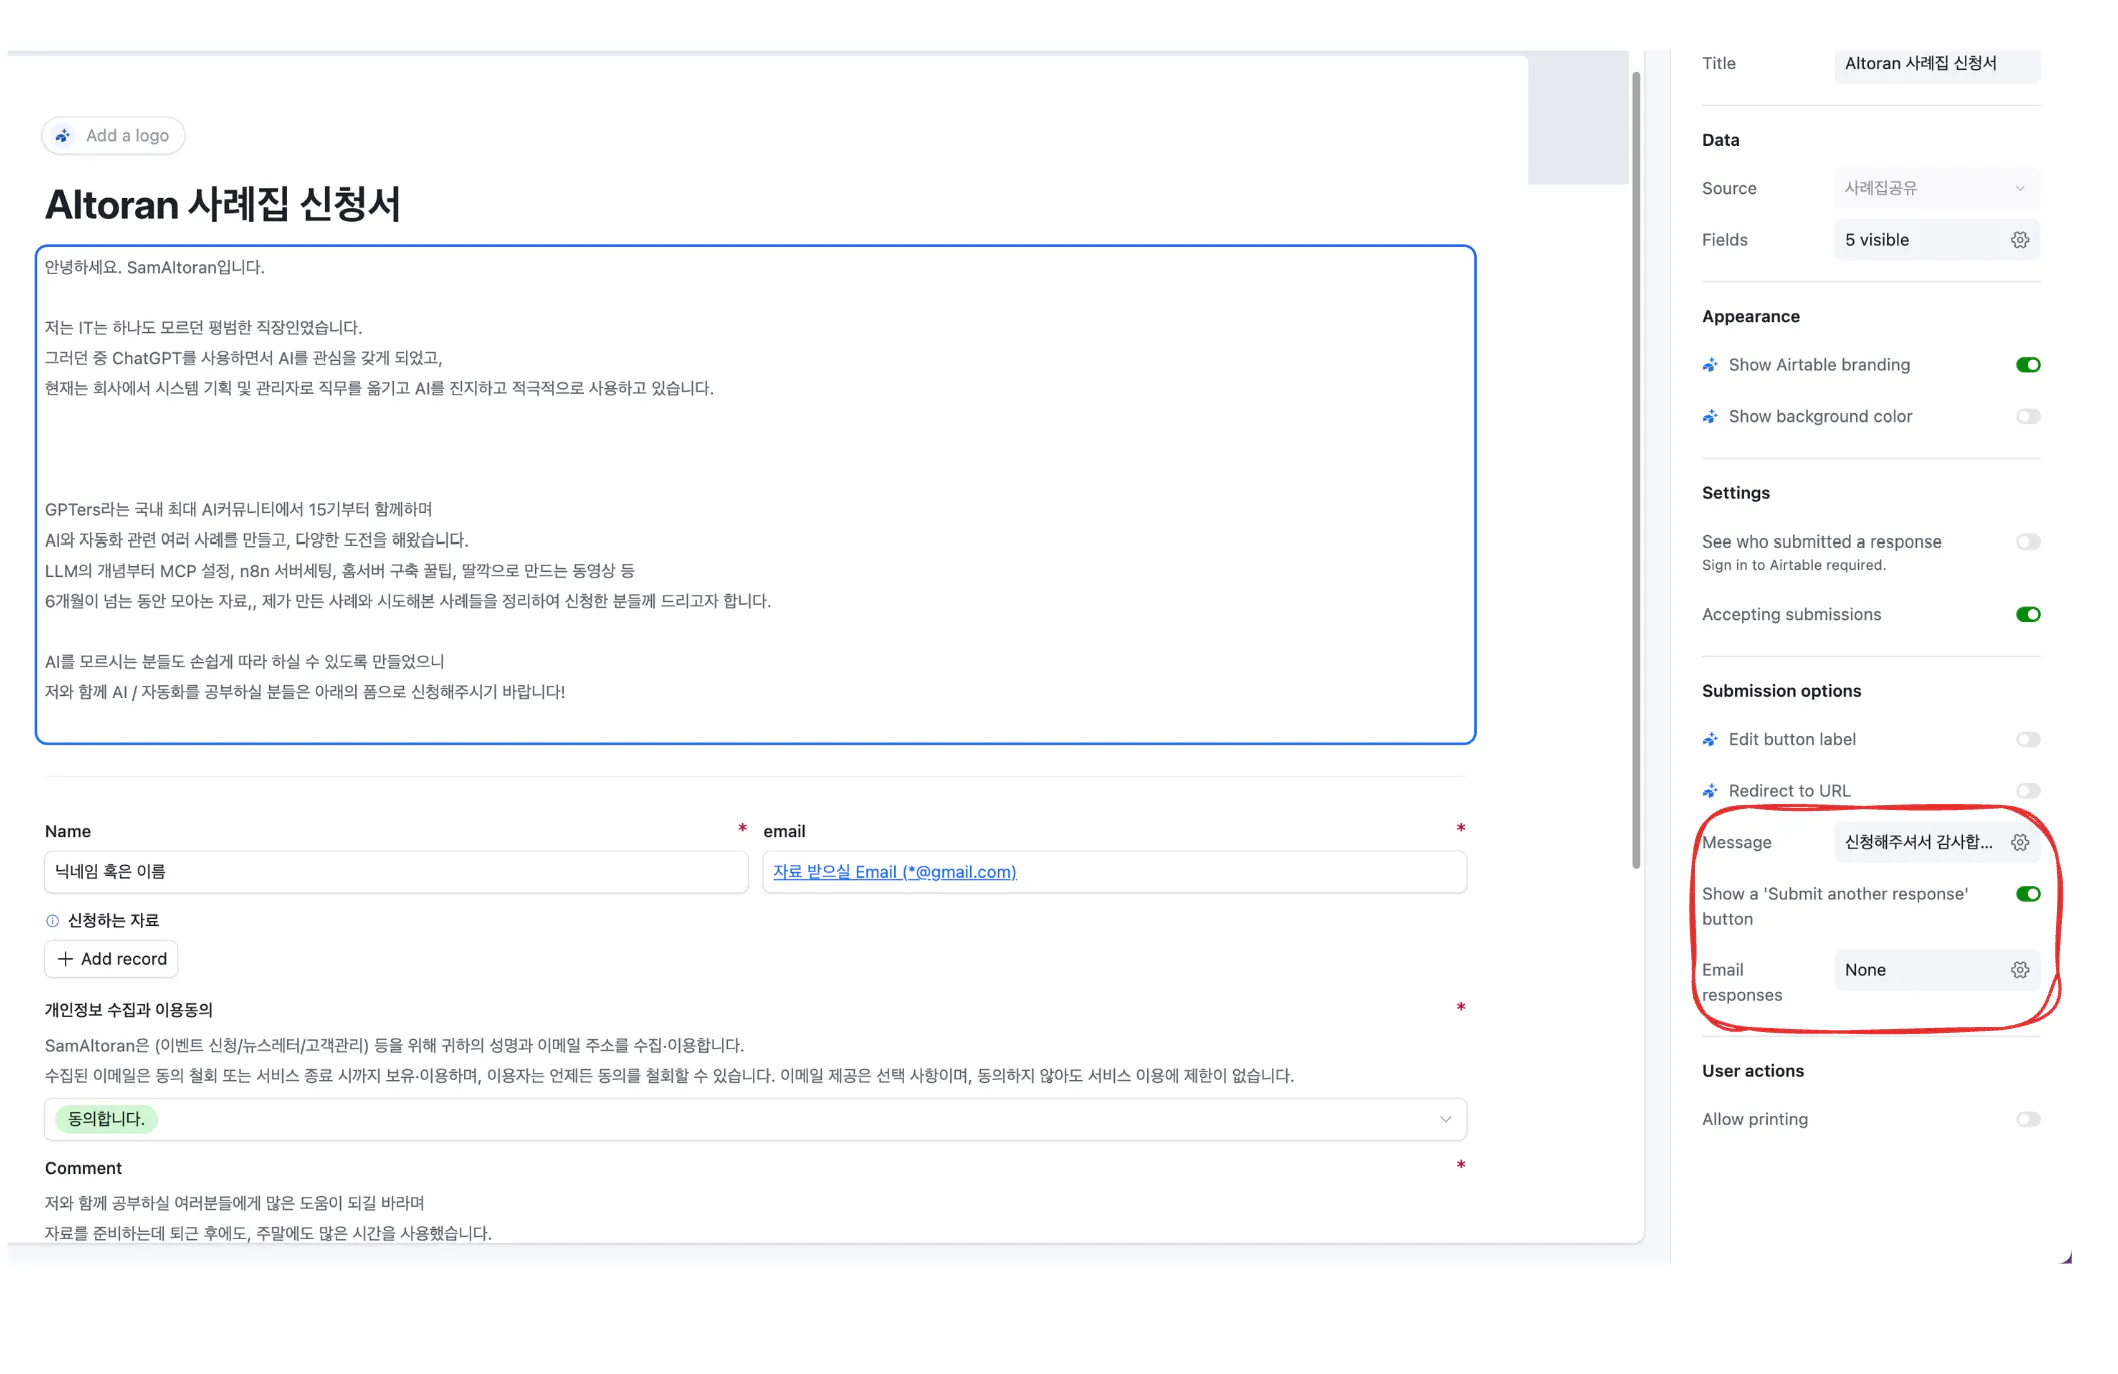Viewport: 2118px width, 1374px height.
Task: Click the Appearance section heading
Action: pos(1751,316)
